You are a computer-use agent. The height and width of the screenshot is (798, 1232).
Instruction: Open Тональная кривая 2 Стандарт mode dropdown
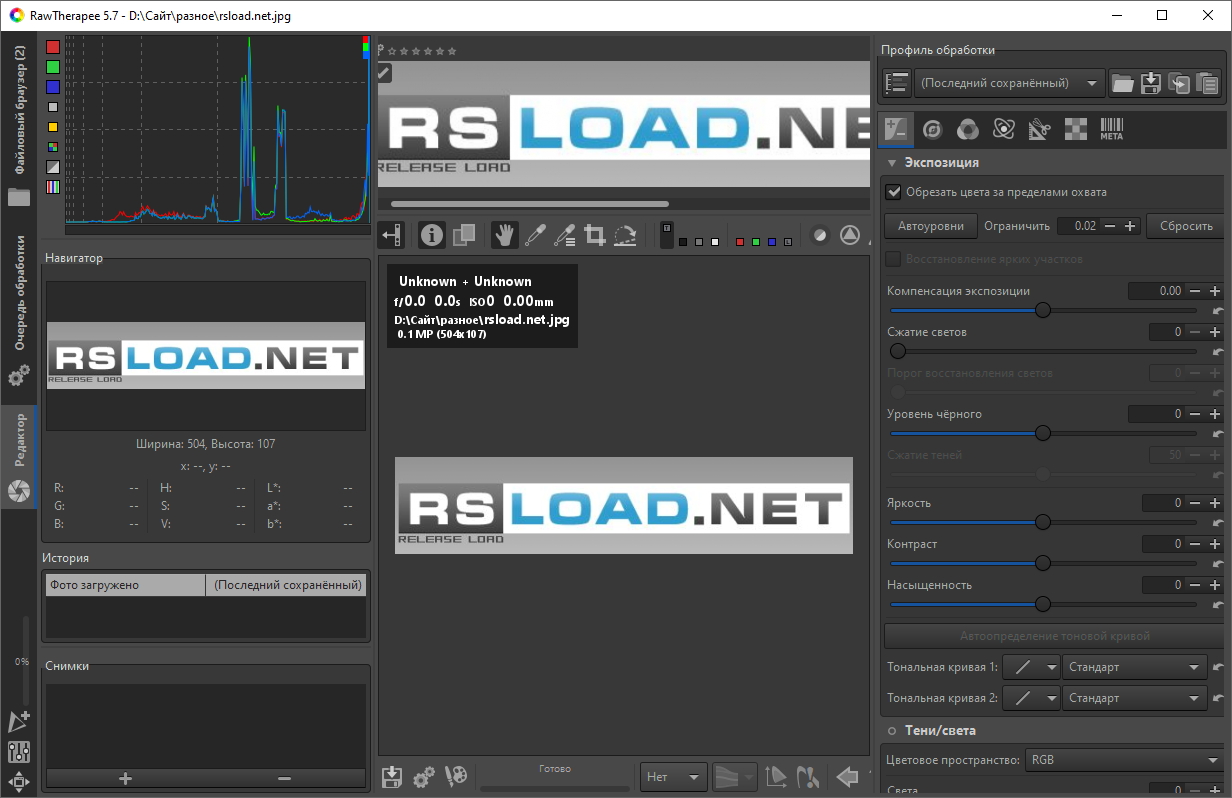1136,698
